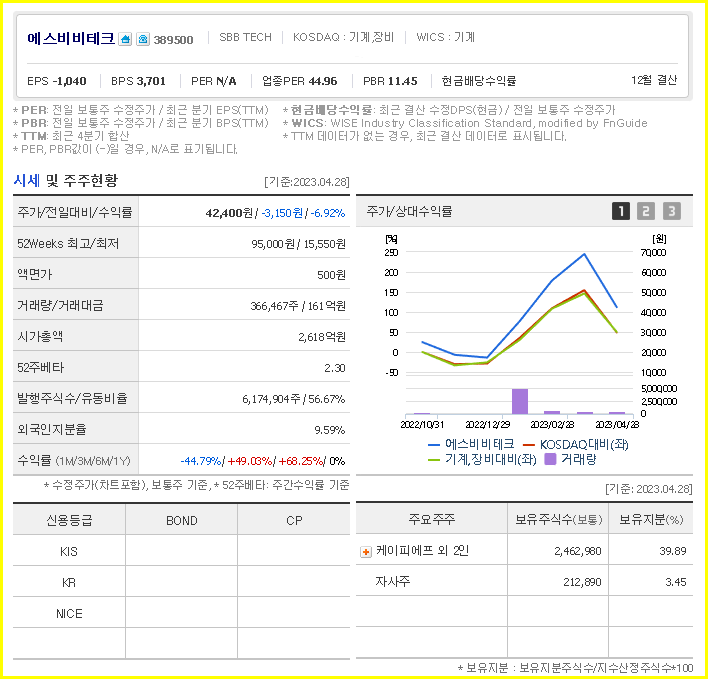Click 외국인지분율 value 9.59%

(x=330, y=430)
